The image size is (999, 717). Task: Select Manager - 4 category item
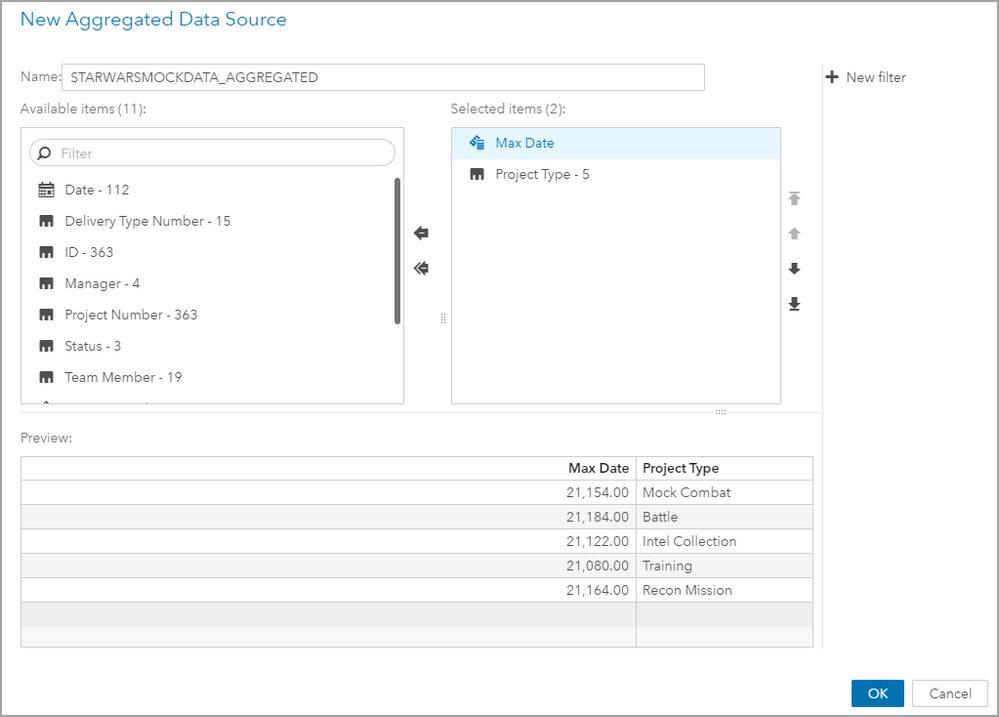tap(102, 284)
